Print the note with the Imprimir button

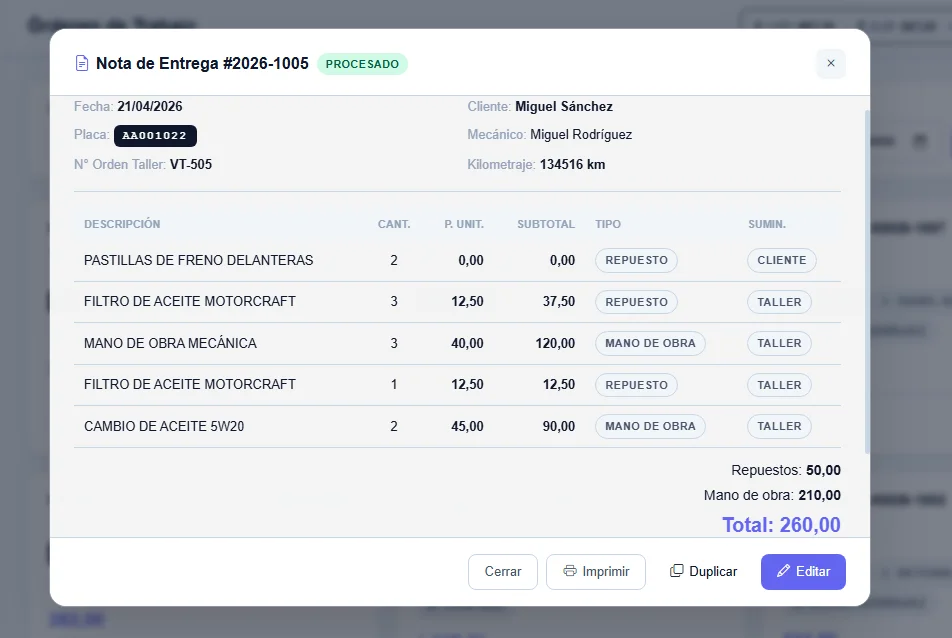pyautogui.click(x=596, y=571)
